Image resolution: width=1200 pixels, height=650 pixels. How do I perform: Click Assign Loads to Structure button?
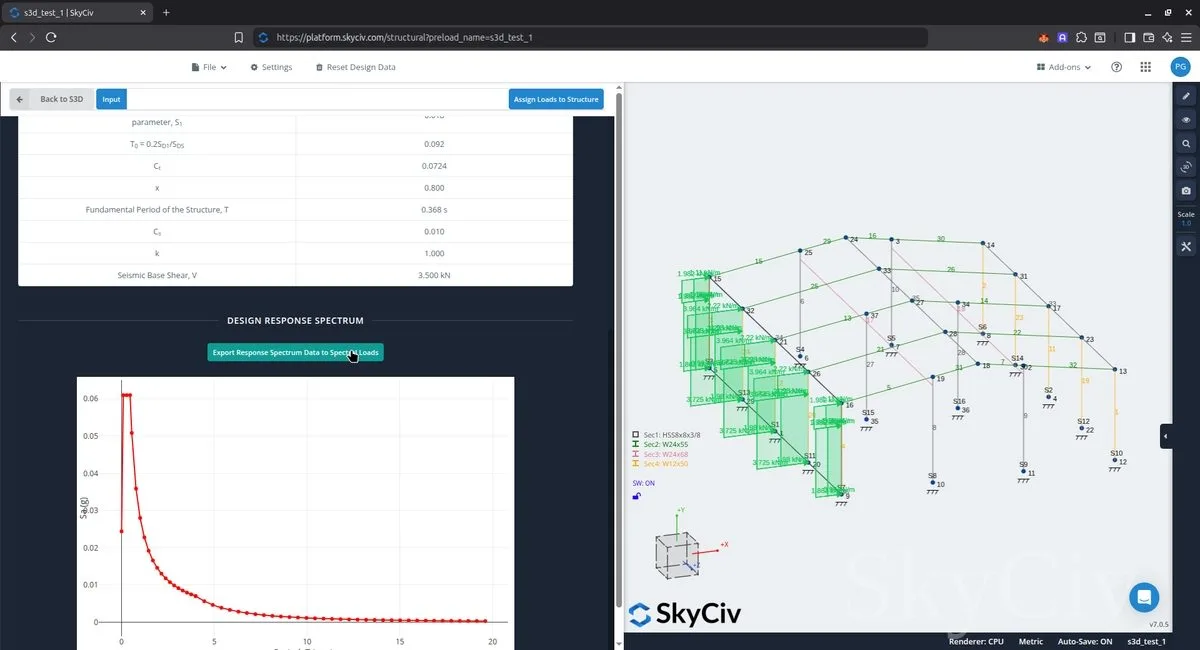click(x=556, y=99)
